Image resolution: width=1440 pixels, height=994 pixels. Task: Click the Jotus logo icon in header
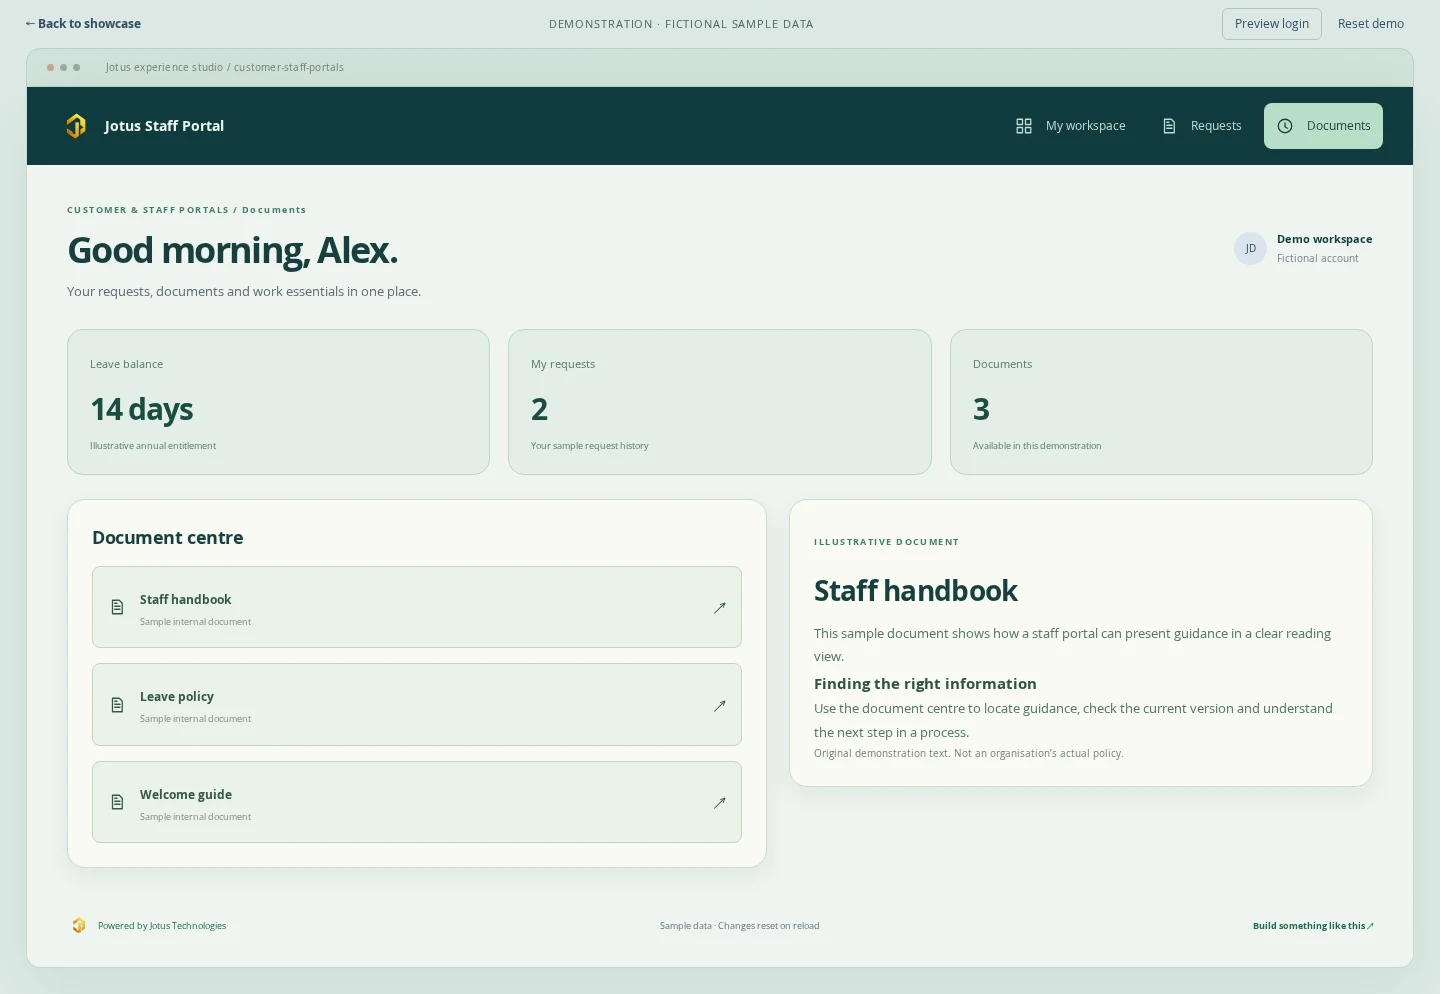76,126
